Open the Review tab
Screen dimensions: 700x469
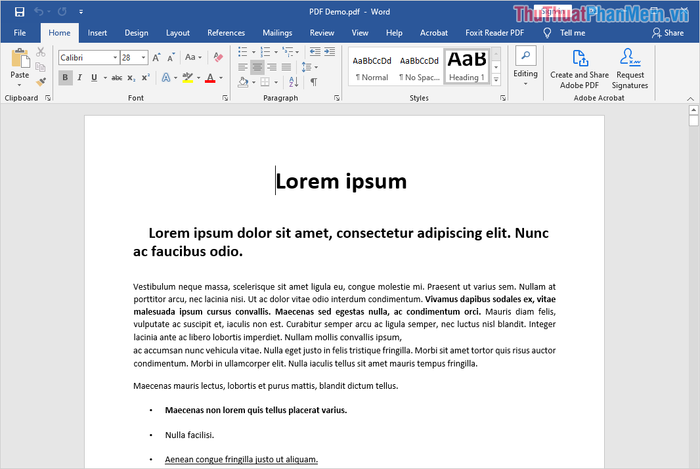322,33
